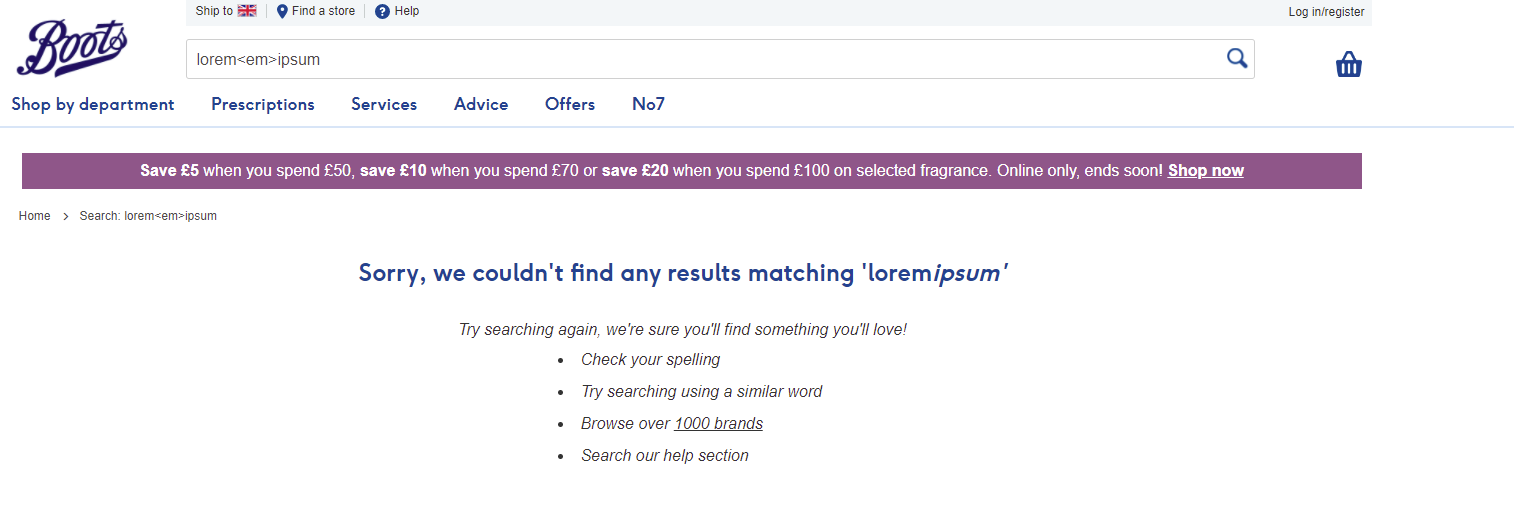This screenshot has height=509, width=1514.
Task: Follow the Shop now link in the banner
Action: coord(1206,170)
